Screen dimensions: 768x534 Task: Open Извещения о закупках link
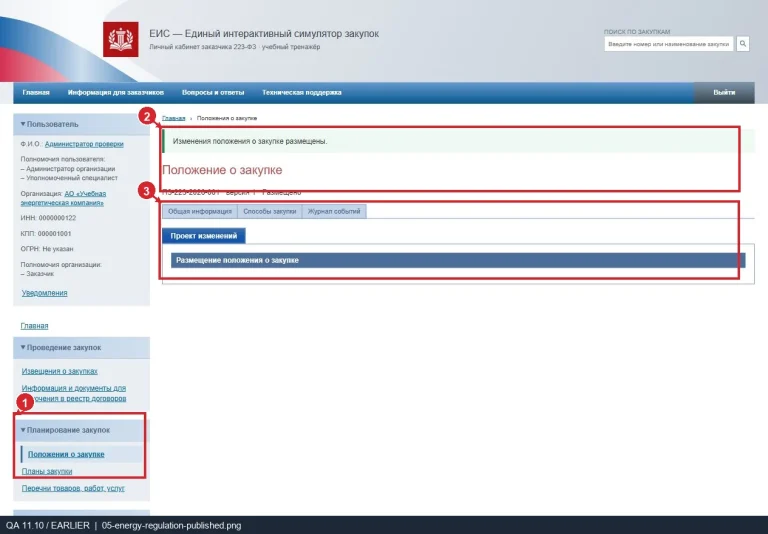(x=60, y=371)
